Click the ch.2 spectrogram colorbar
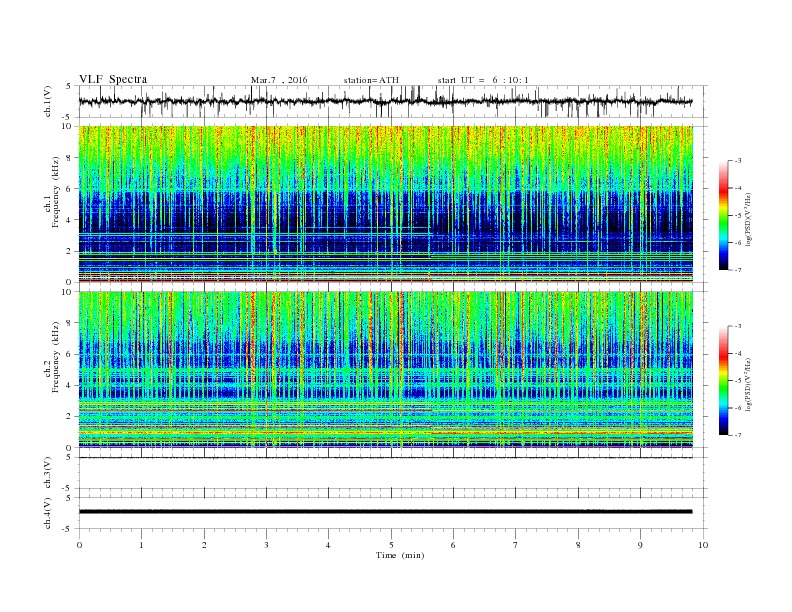Image resolution: width=792 pixels, height=612 pixels. (x=723, y=381)
